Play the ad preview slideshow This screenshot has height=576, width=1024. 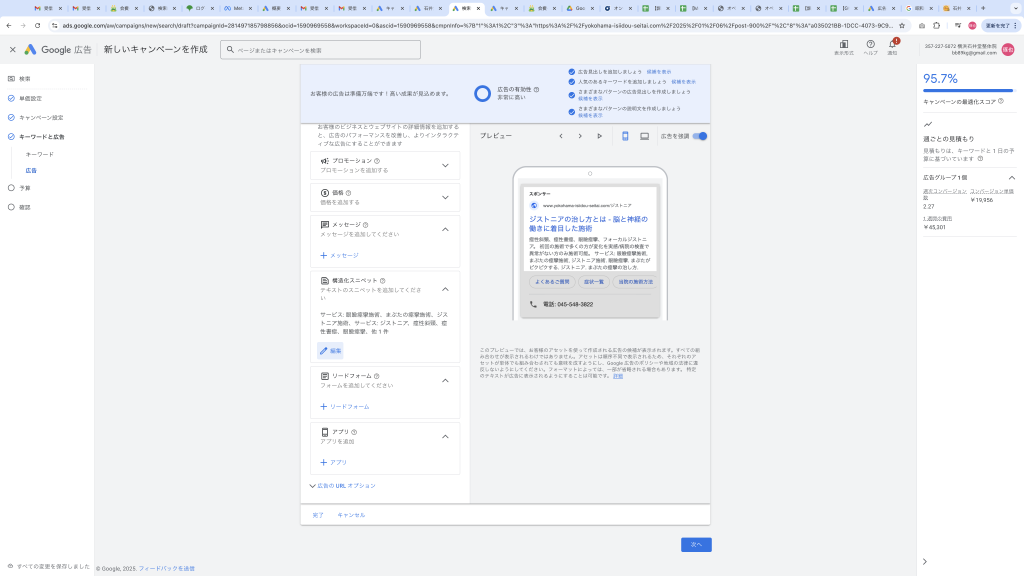600,136
